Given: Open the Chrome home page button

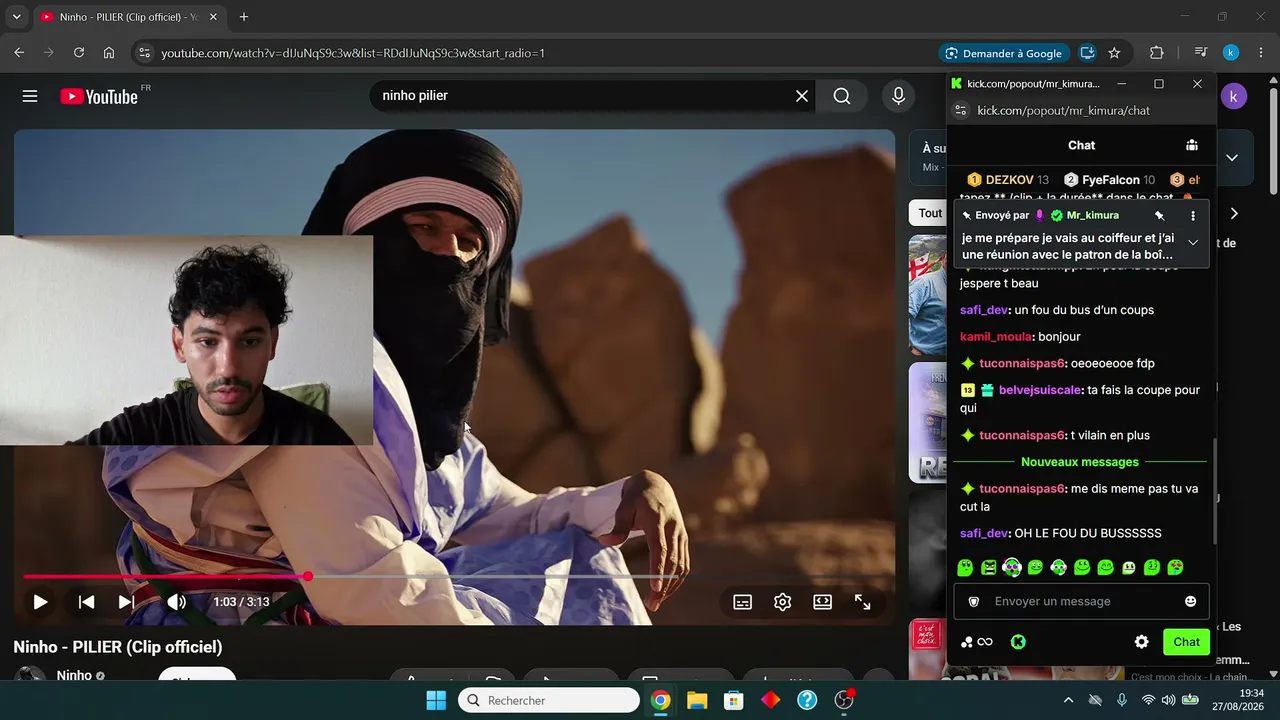Looking at the screenshot, I should click(x=109, y=53).
